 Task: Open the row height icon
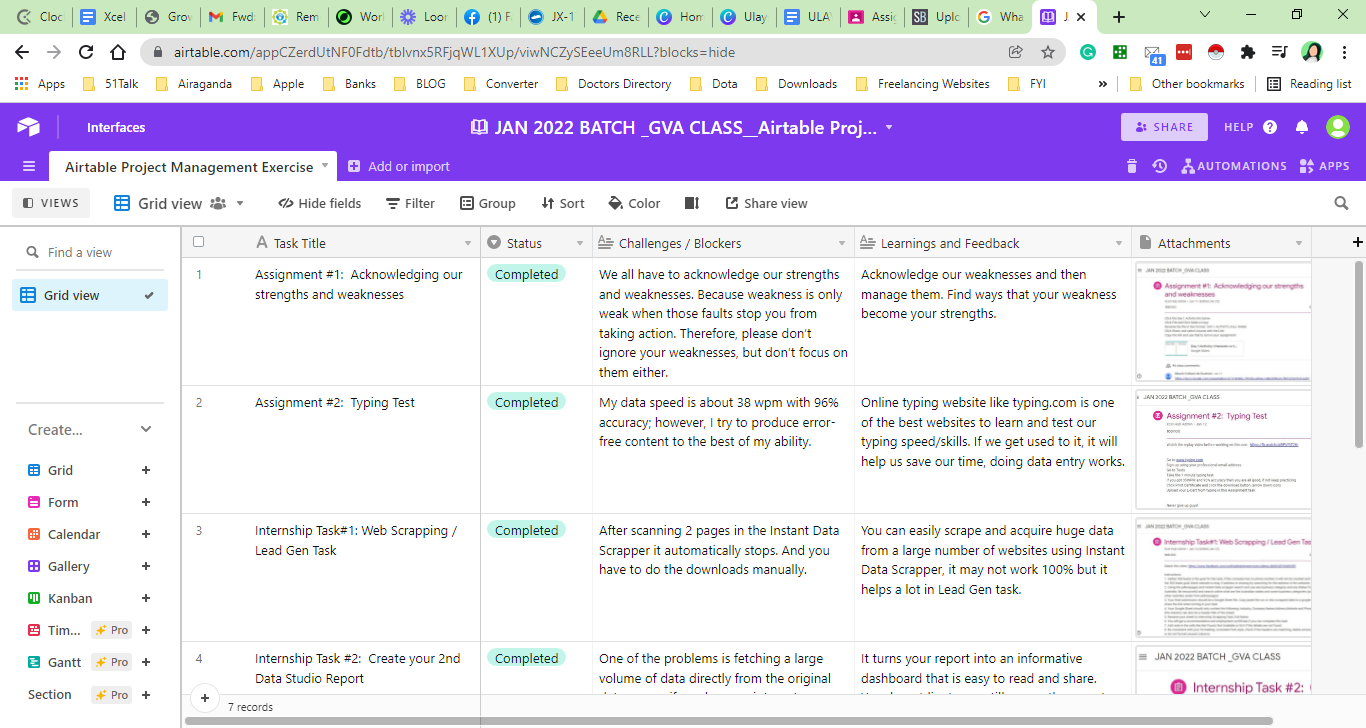tap(691, 203)
